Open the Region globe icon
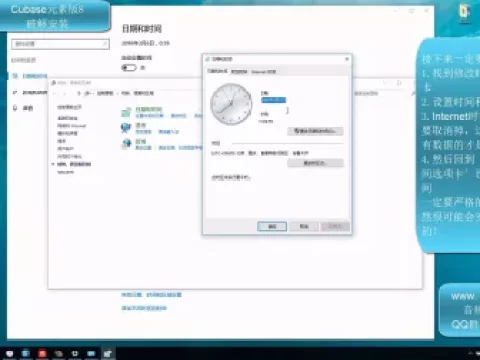Screen dimensions: 480x360 (x=126, y=144)
